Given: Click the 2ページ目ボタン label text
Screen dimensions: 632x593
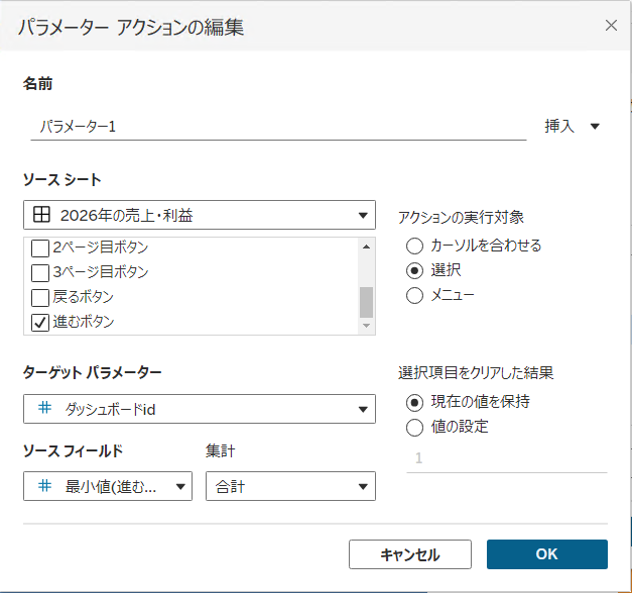Looking at the screenshot, I should [100, 247].
